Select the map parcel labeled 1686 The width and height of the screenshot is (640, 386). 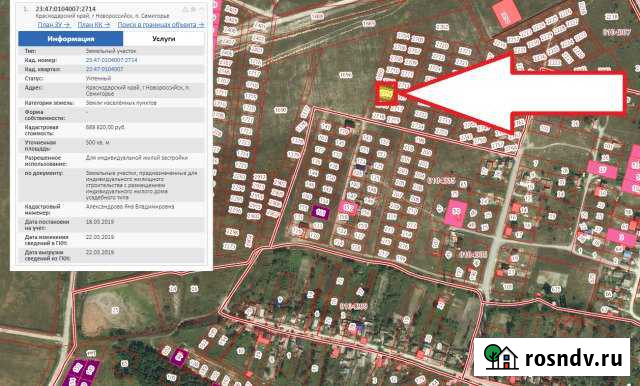pos(346,75)
